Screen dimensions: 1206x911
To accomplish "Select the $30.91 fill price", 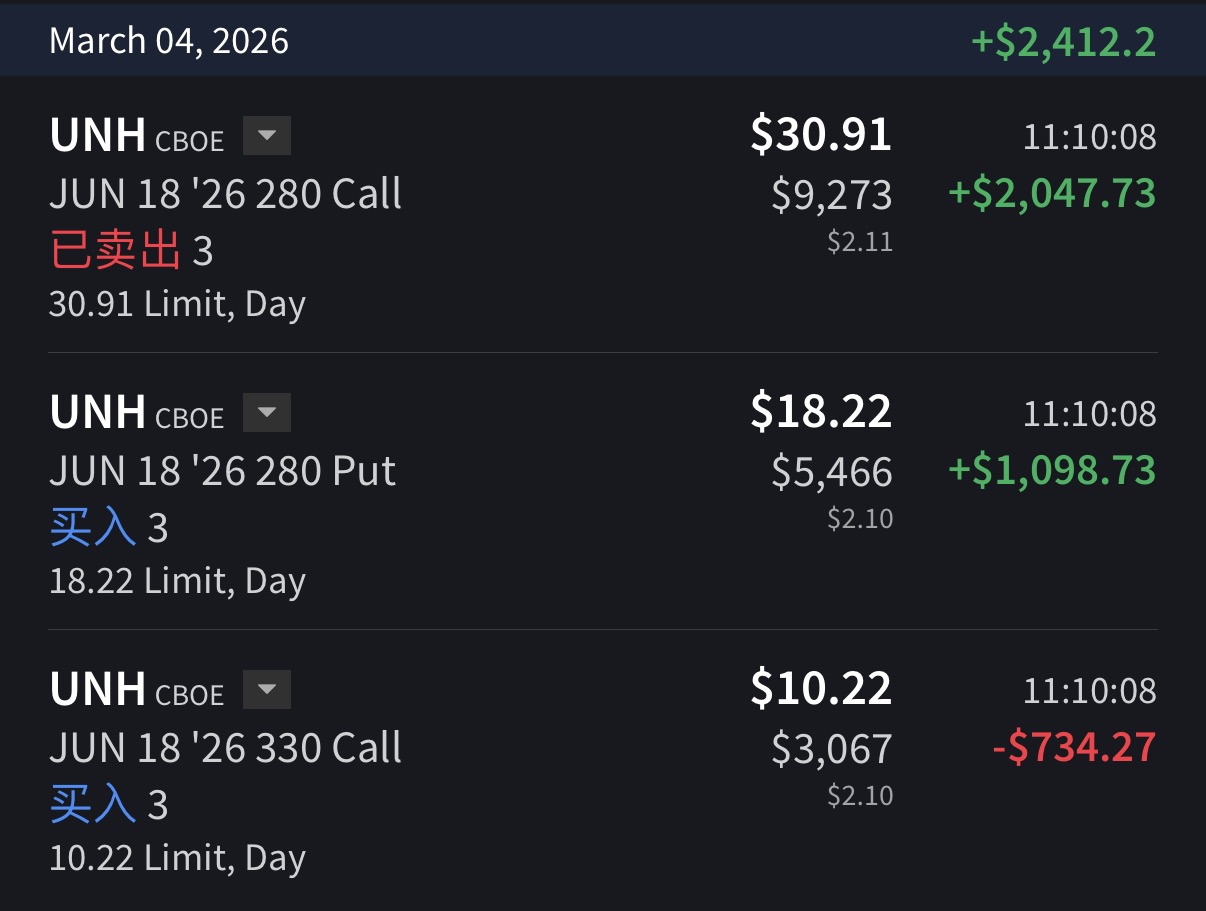I will pyautogui.click(x=821, y=135).
